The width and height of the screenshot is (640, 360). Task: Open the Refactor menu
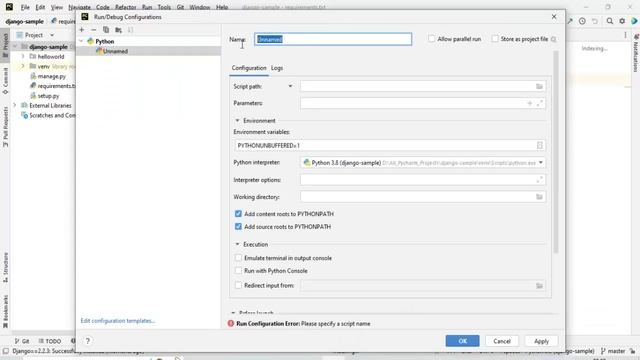[x=125, y=7]
